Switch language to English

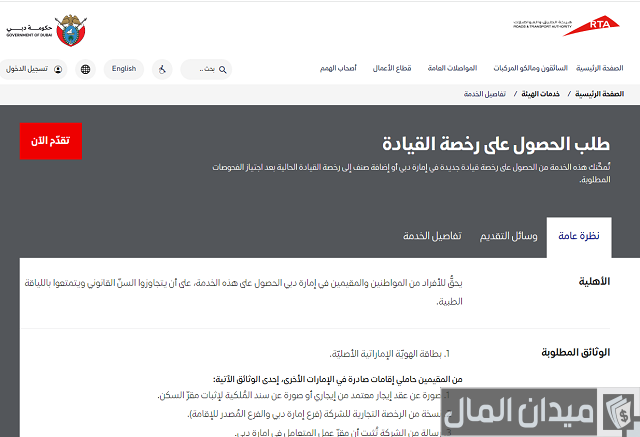click(124, 69)
